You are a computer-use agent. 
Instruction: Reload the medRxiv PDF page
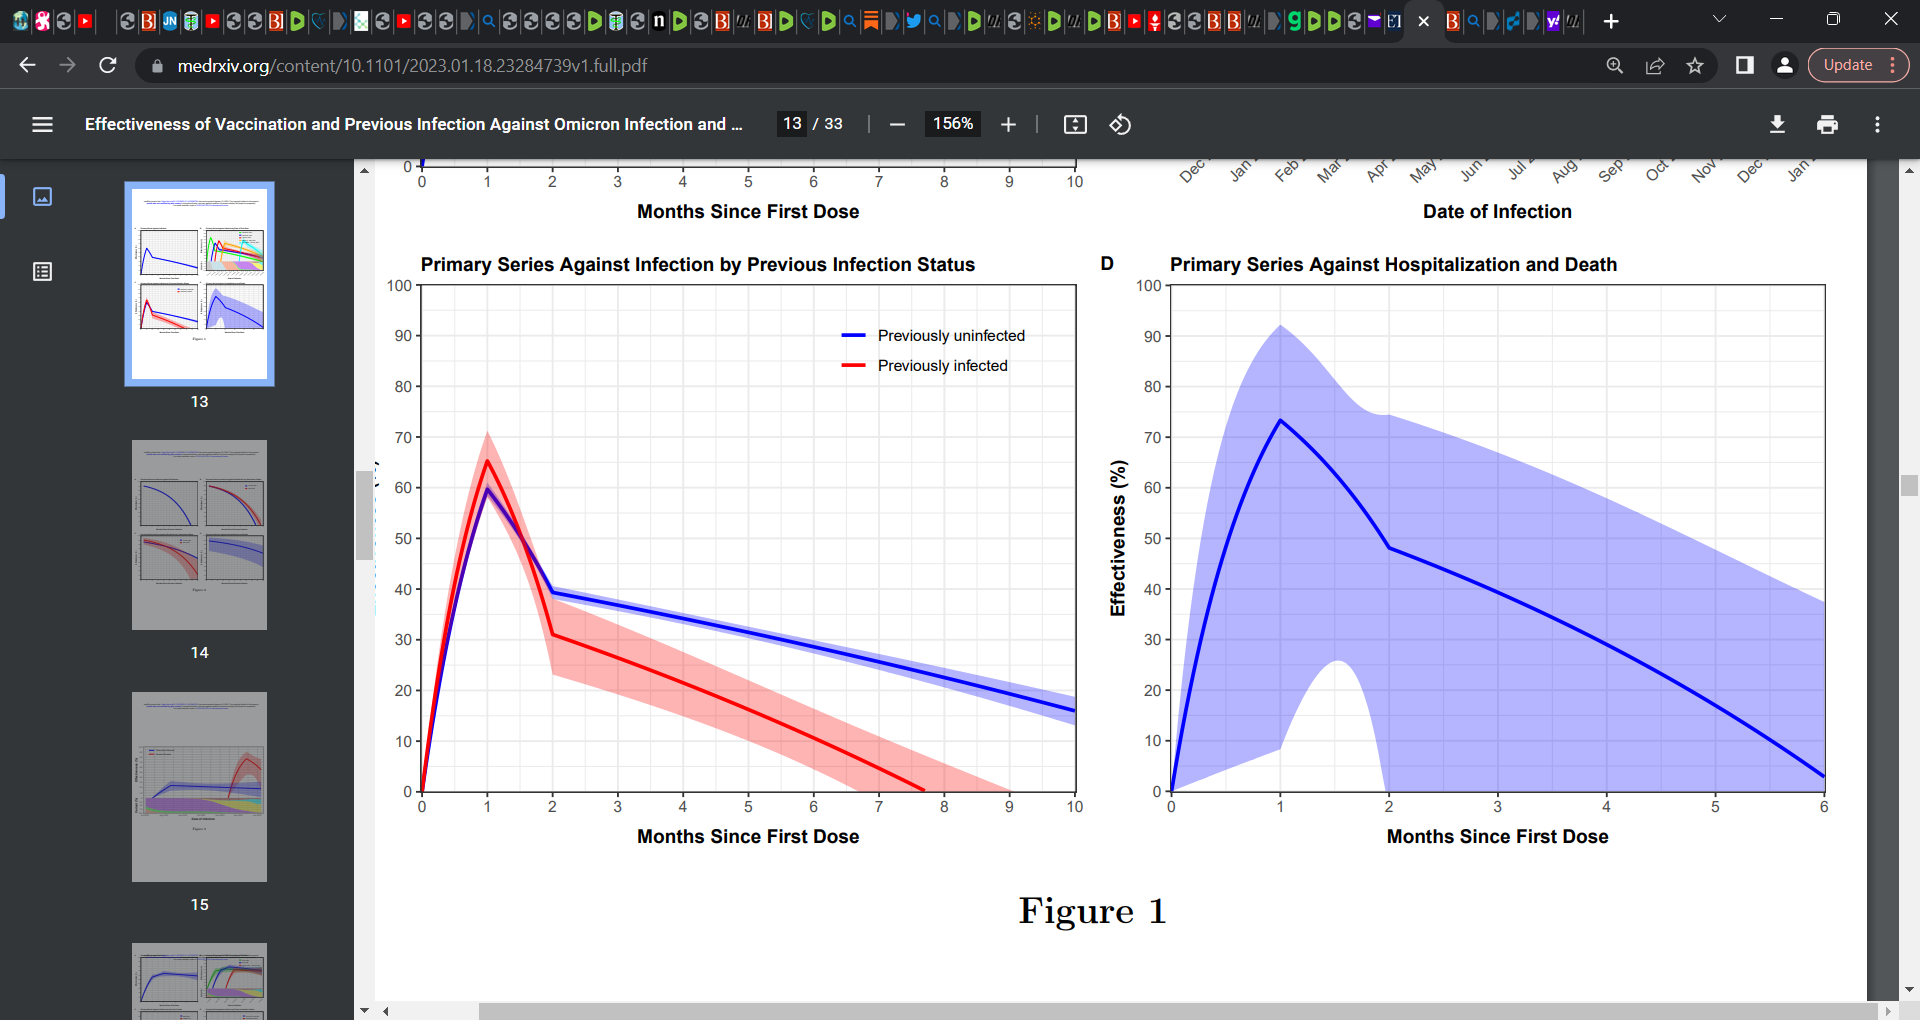108,65
